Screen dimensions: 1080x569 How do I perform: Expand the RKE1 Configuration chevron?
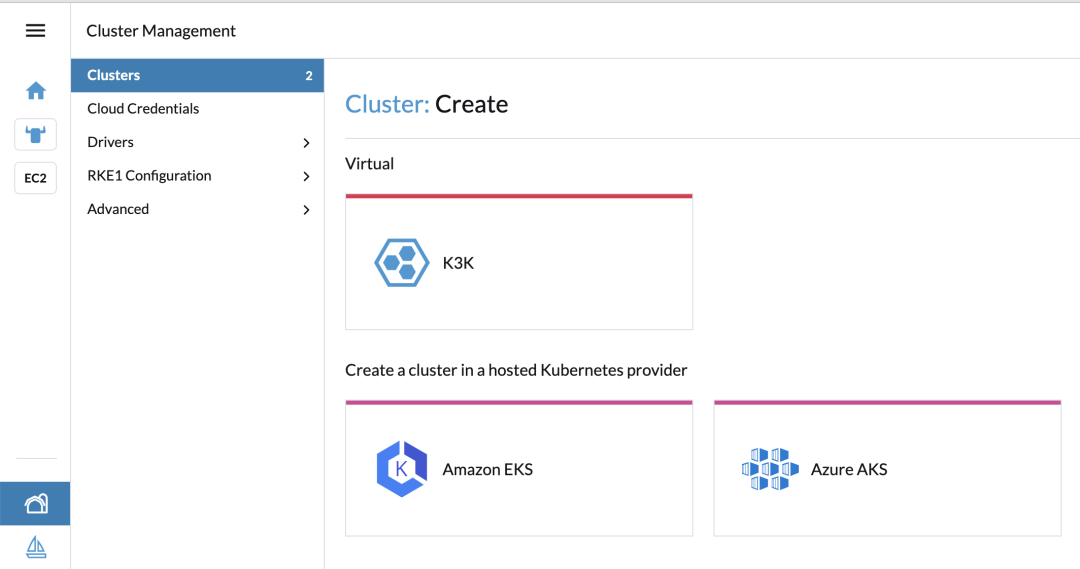[307, 176]
